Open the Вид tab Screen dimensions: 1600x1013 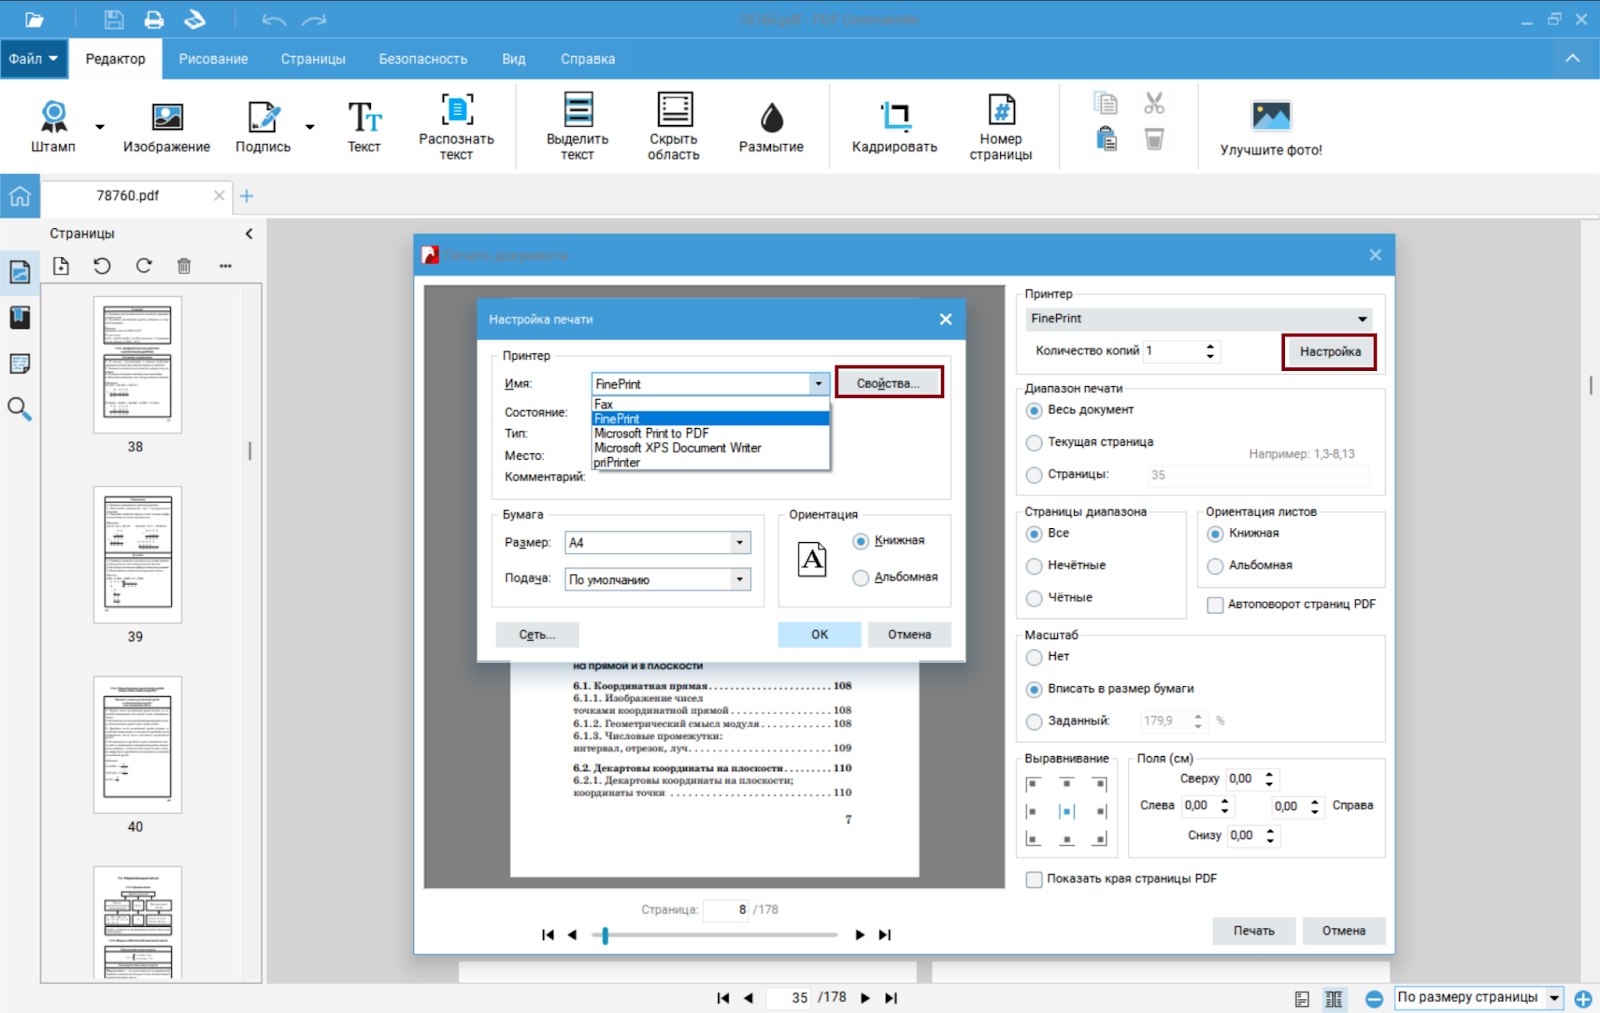(514, 59)
